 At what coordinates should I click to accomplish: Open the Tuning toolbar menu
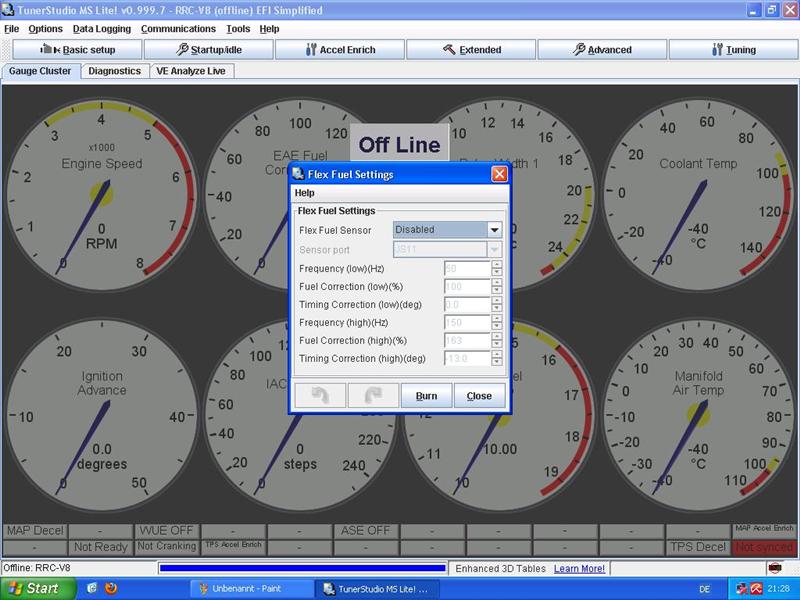pos(733,49)
